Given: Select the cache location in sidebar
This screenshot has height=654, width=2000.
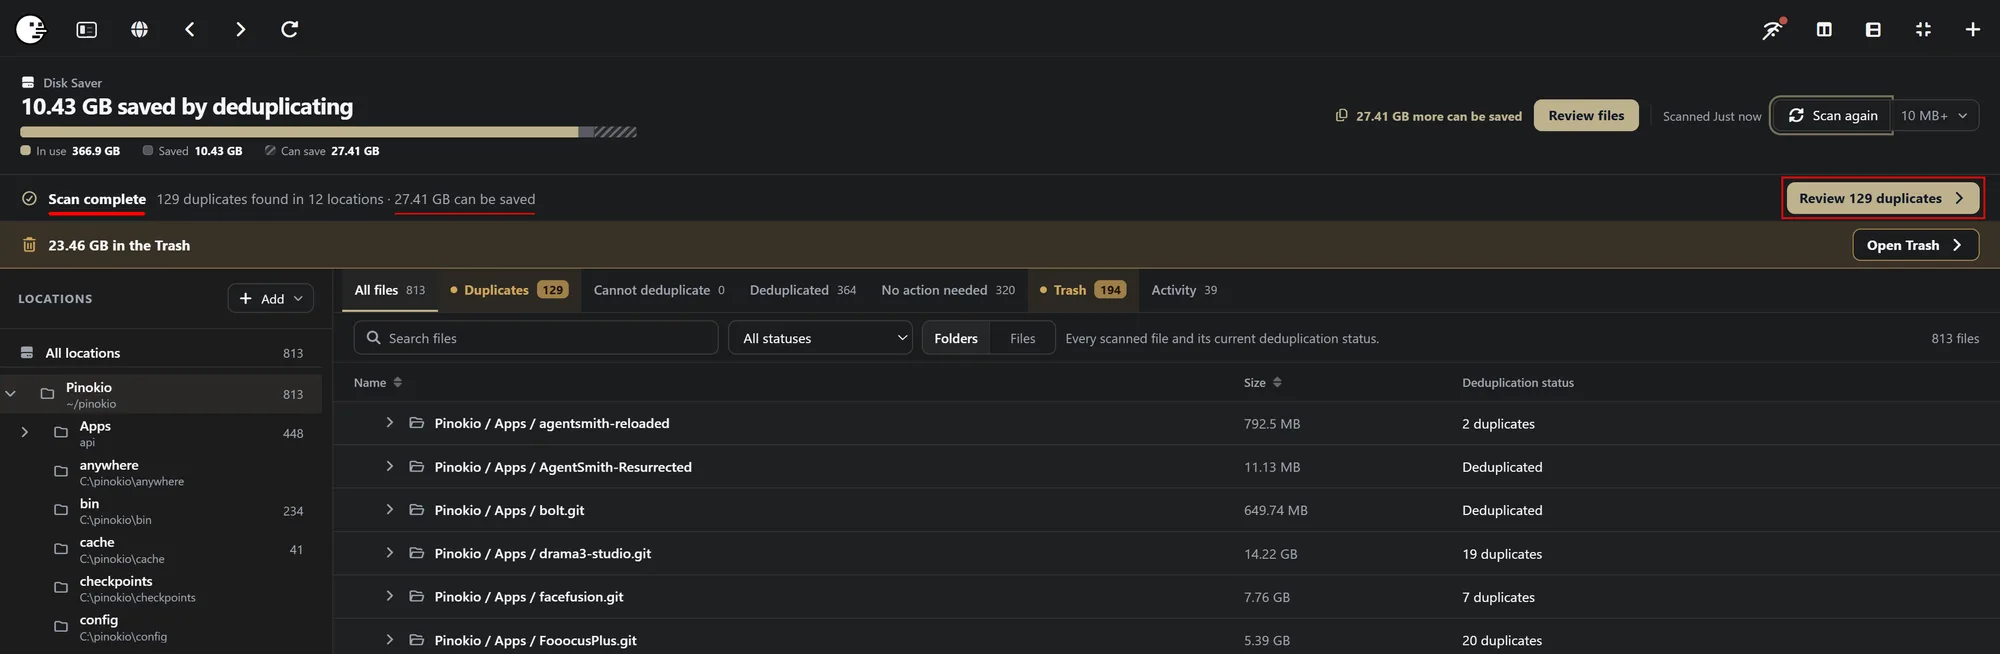Looking at the screenshot, I should click(x=162, y=550).
